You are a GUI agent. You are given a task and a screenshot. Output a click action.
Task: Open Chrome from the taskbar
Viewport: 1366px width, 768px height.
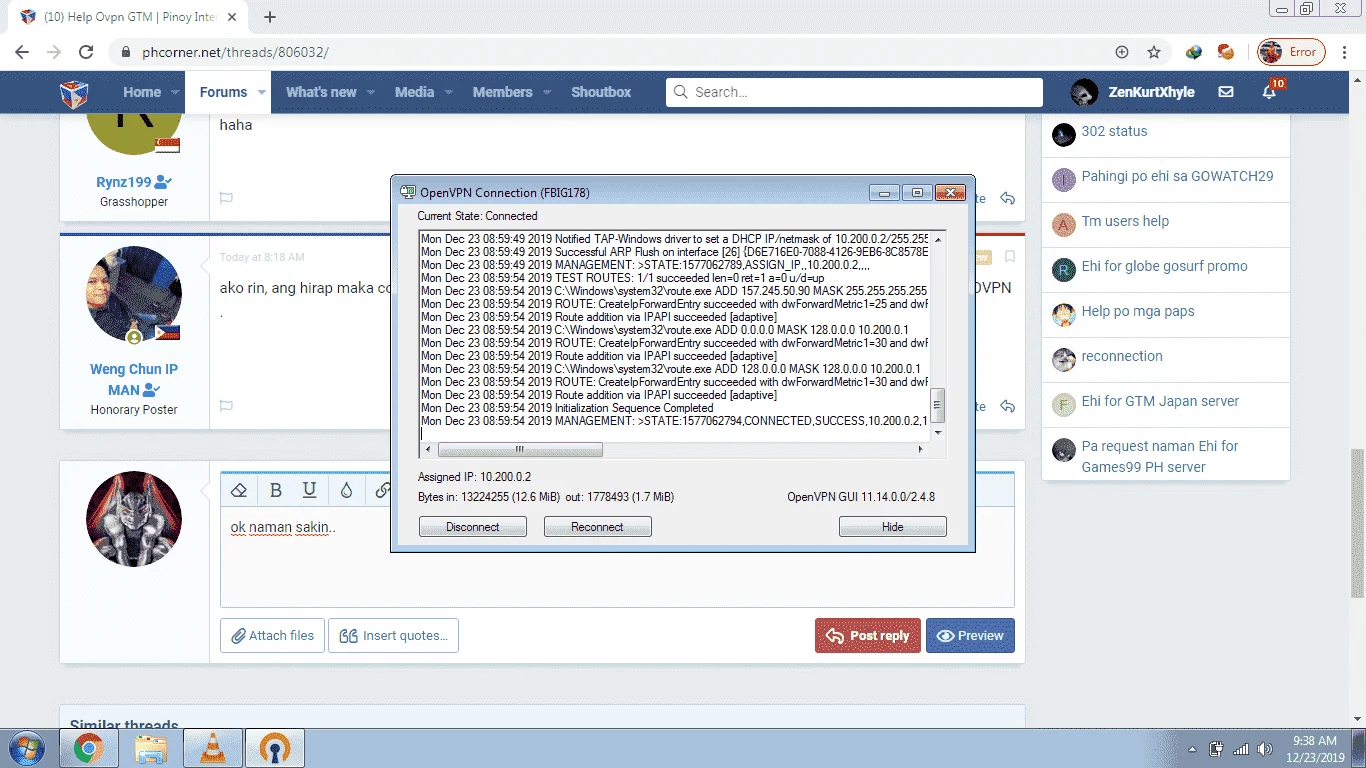pyautogui.click(x=89, y=748)
